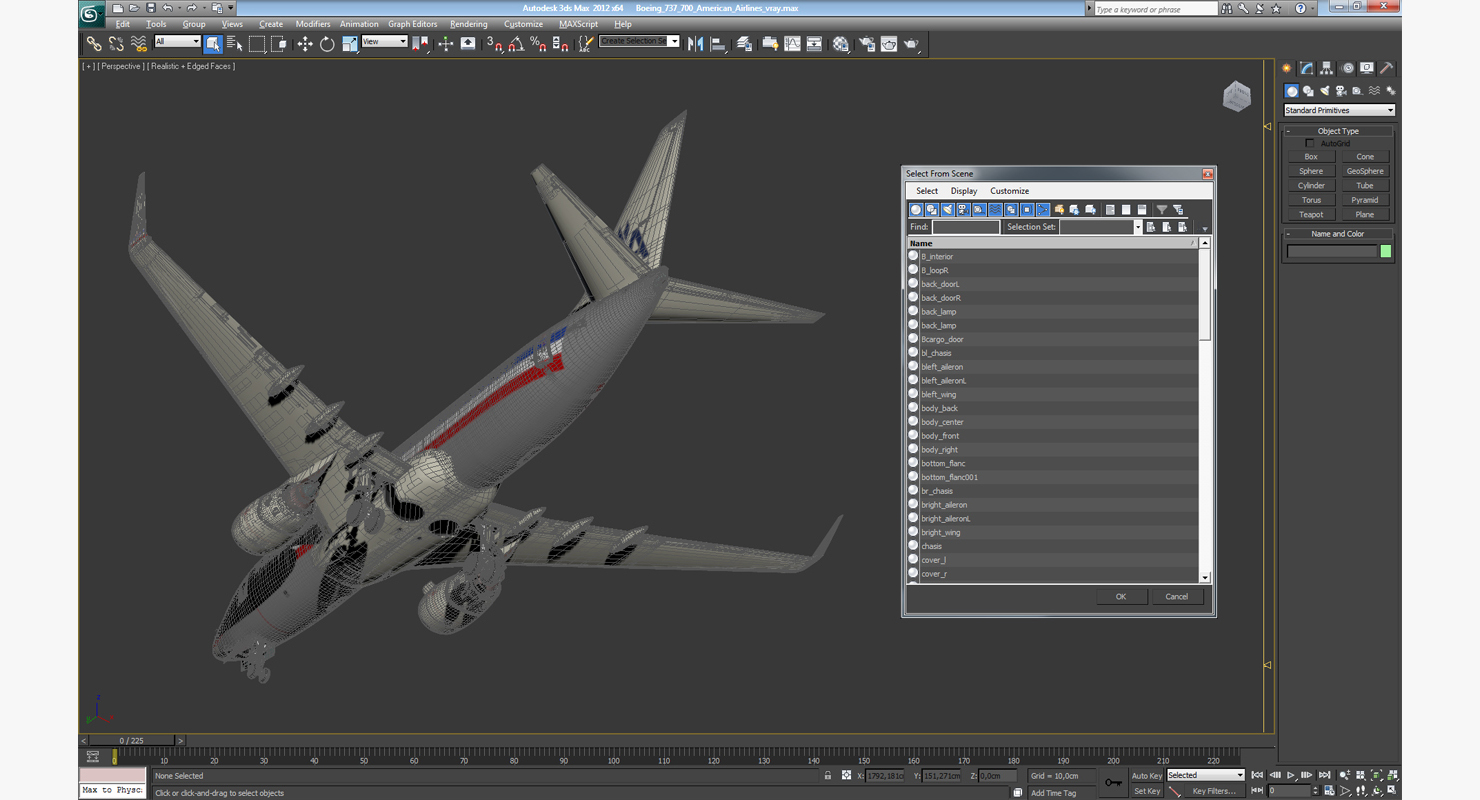Viewport: 1480px width, 800px height.
Task: Click the Auto Key button
Action: pyautogui.click(x=1146, y=775)
